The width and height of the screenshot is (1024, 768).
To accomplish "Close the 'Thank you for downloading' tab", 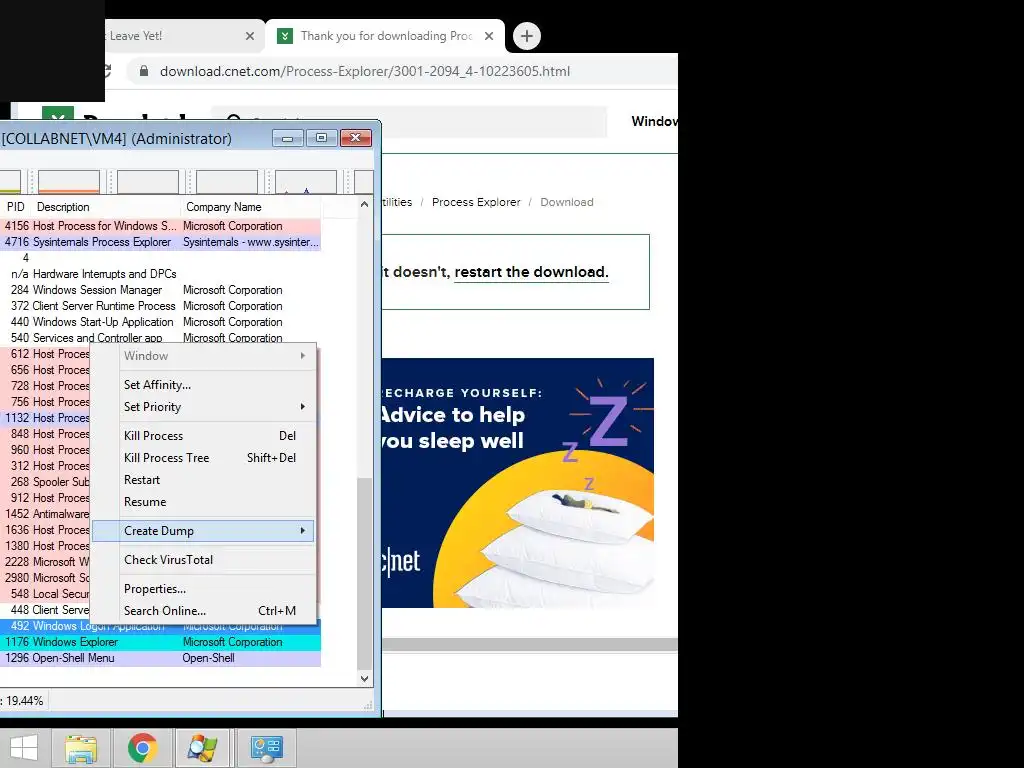I will (488, 36).
